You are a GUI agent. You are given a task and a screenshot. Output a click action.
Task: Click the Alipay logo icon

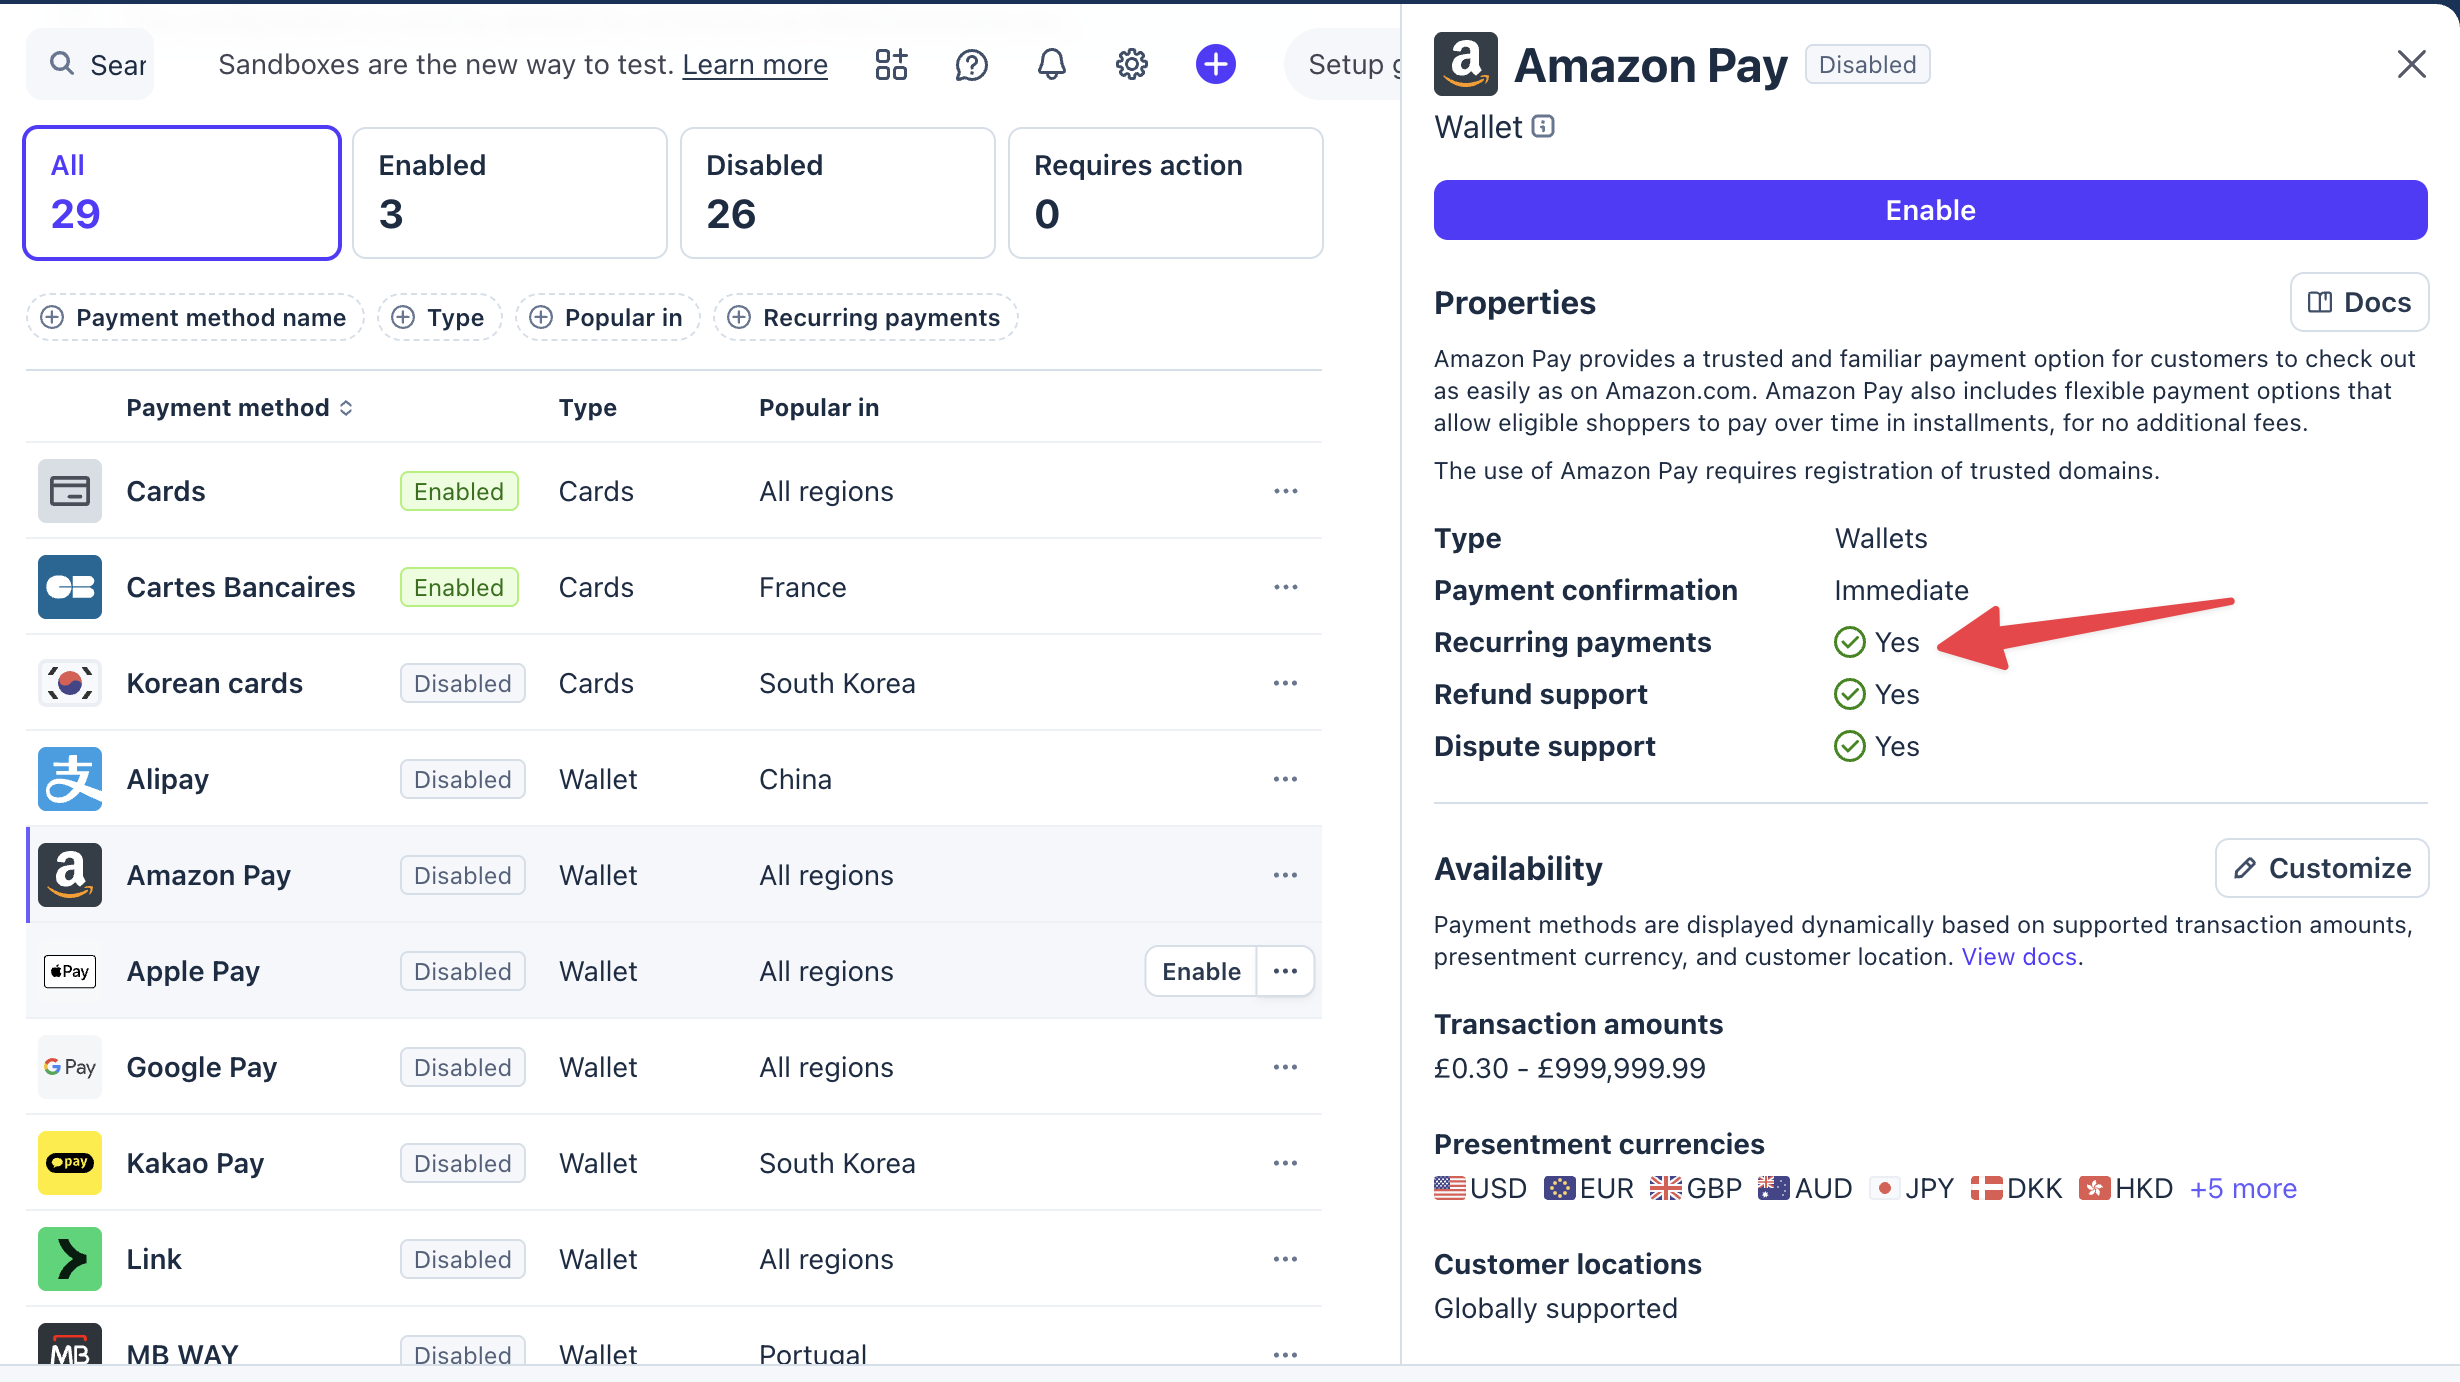click(70, 779)
